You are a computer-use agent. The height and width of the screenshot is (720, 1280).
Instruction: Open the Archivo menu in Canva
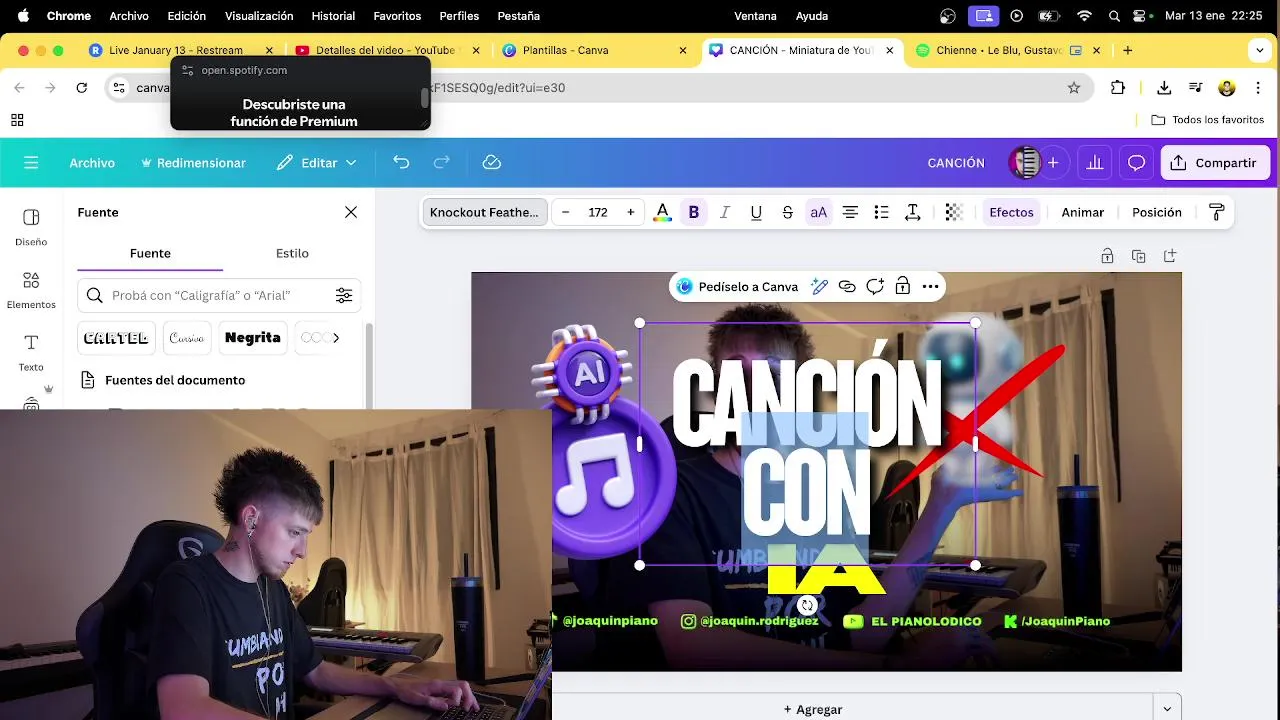[92, 162]
